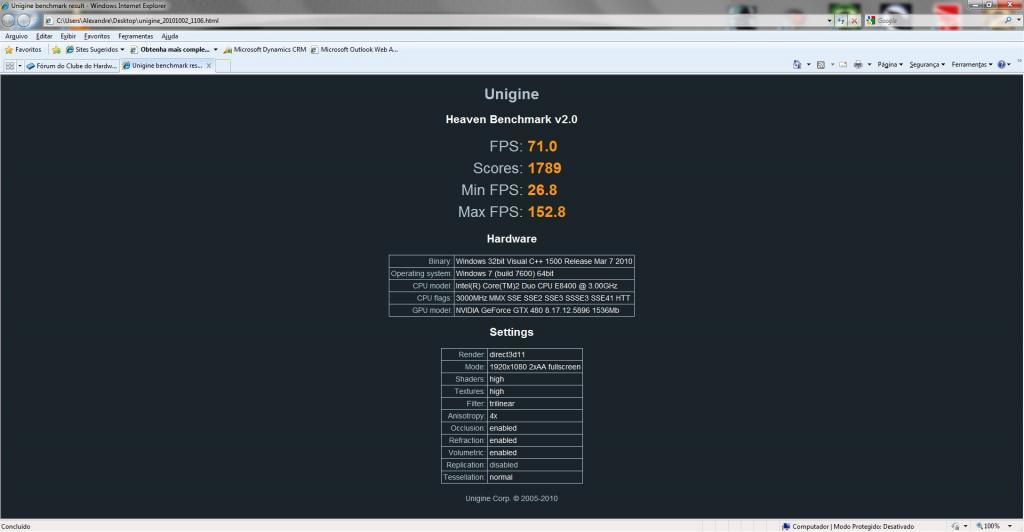Go forward with the browser Forward arrow
Viewport: 1024px width, 532px height.
click(x=24, y=20)
